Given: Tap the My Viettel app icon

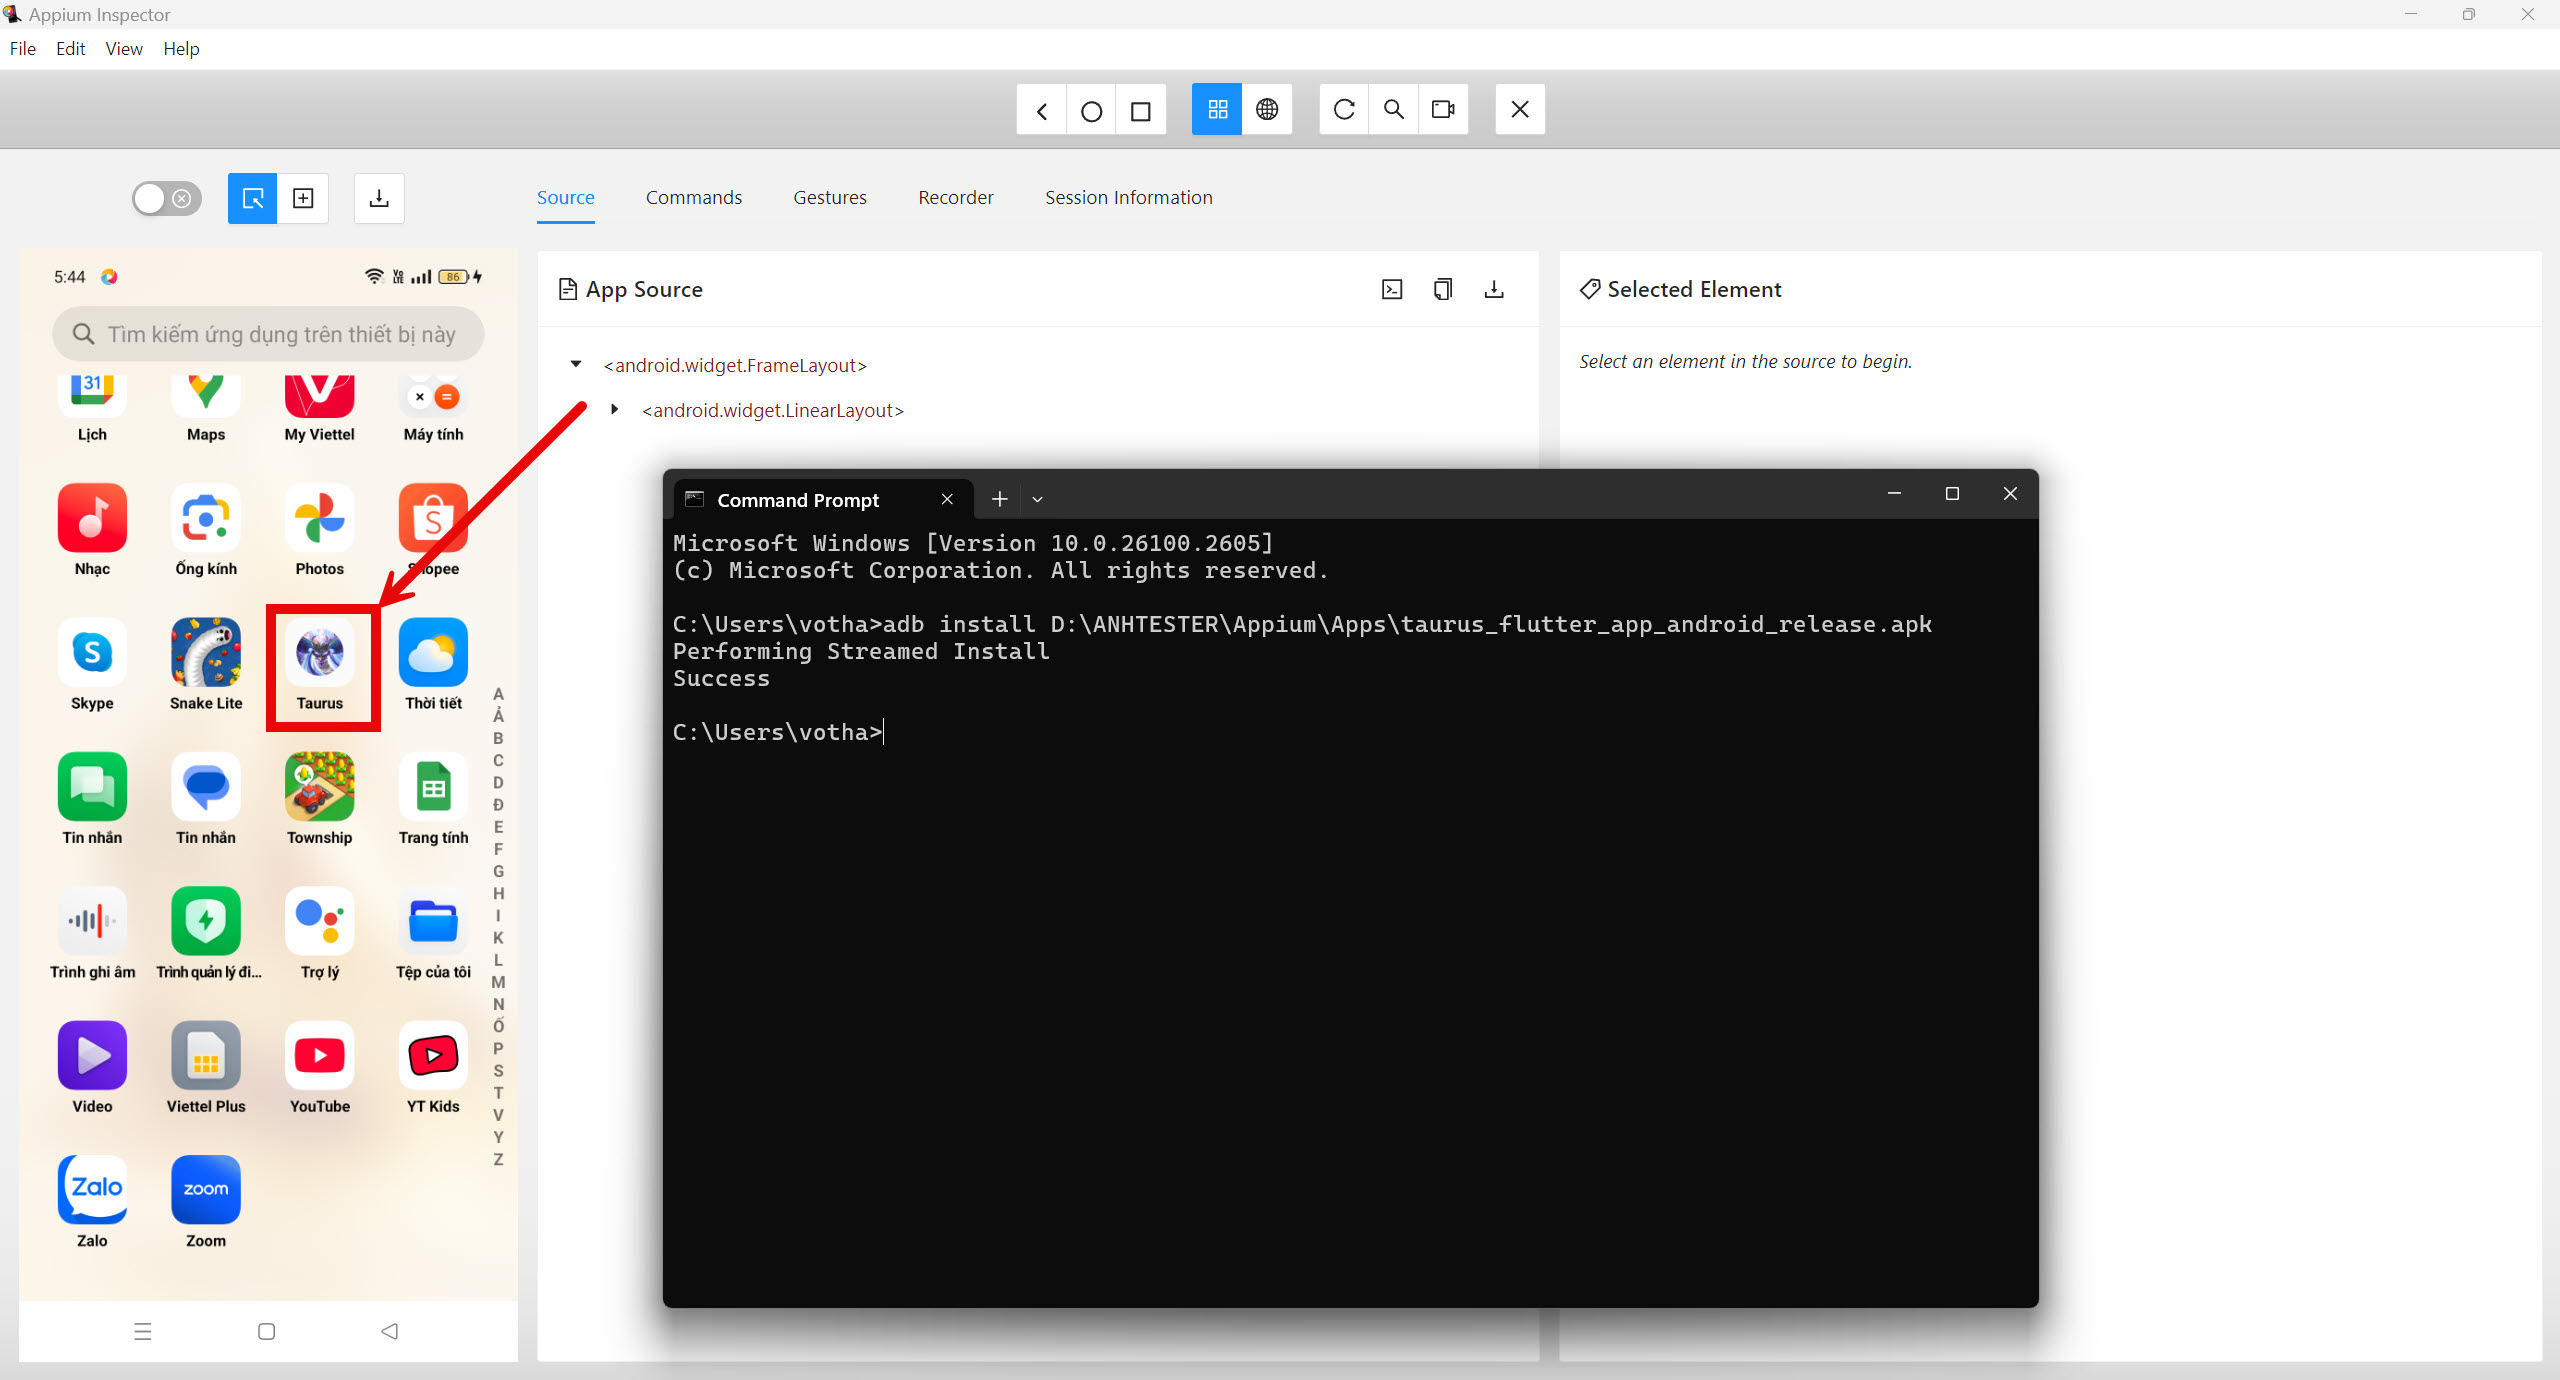Looking at the screenshot, I should 320,396.
